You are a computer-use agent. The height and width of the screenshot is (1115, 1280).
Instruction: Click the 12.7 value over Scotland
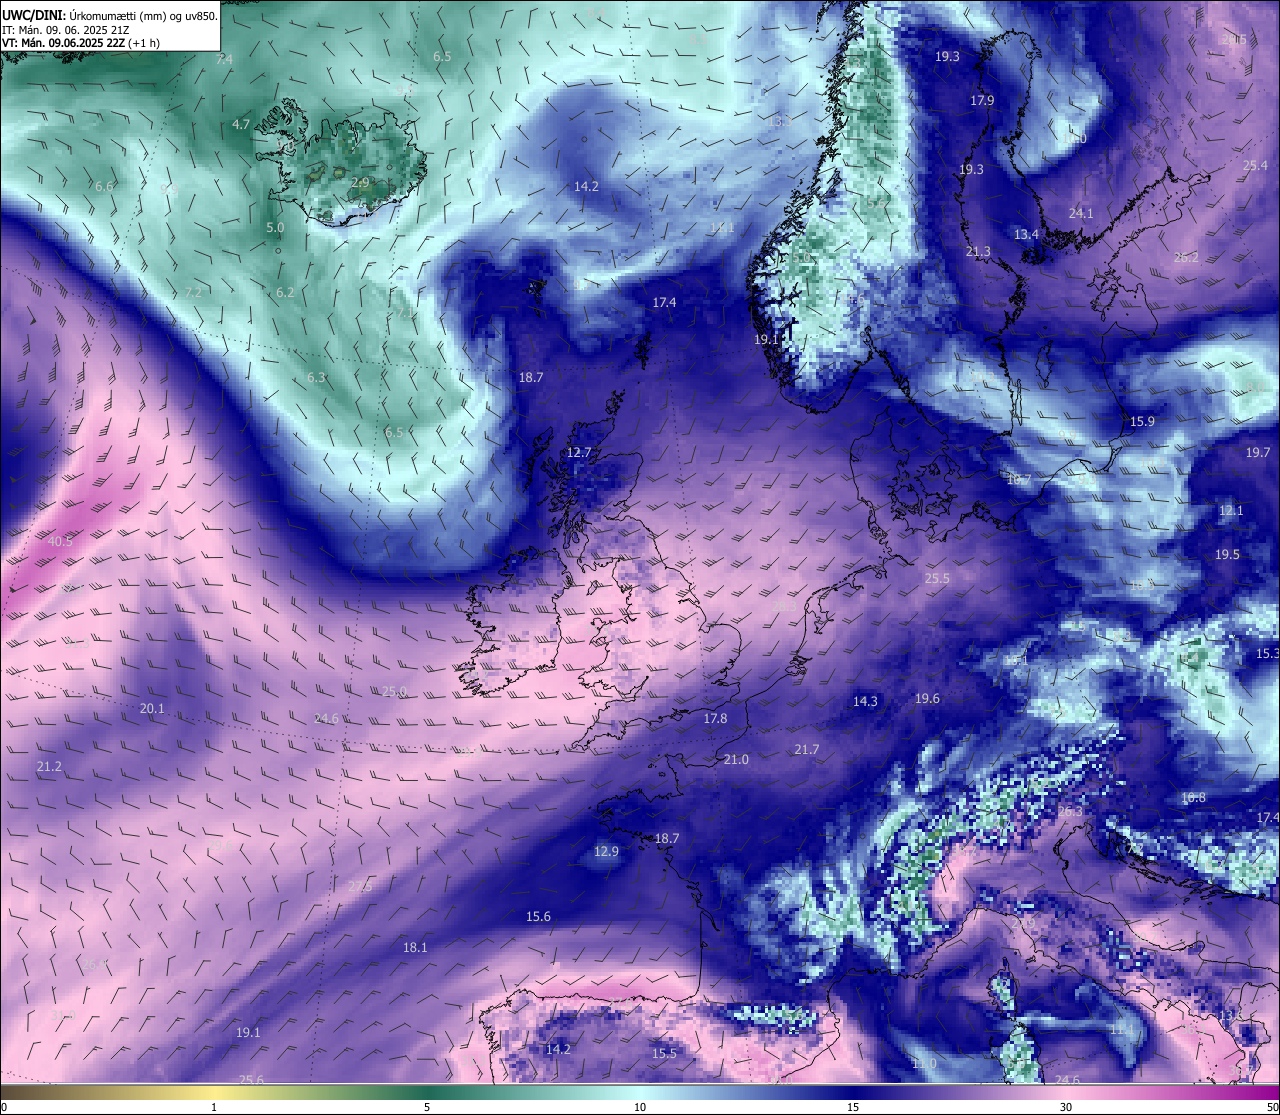tap(579, 453)
